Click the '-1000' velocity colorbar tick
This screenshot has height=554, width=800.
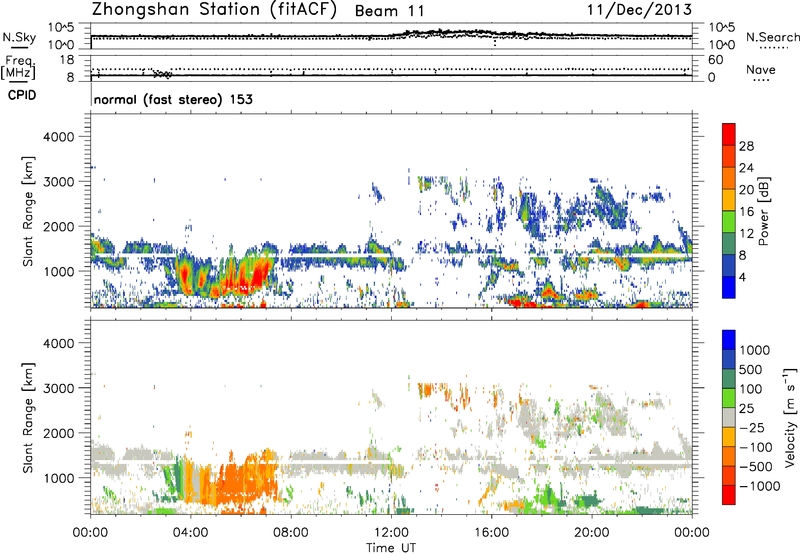pos(760,486)
